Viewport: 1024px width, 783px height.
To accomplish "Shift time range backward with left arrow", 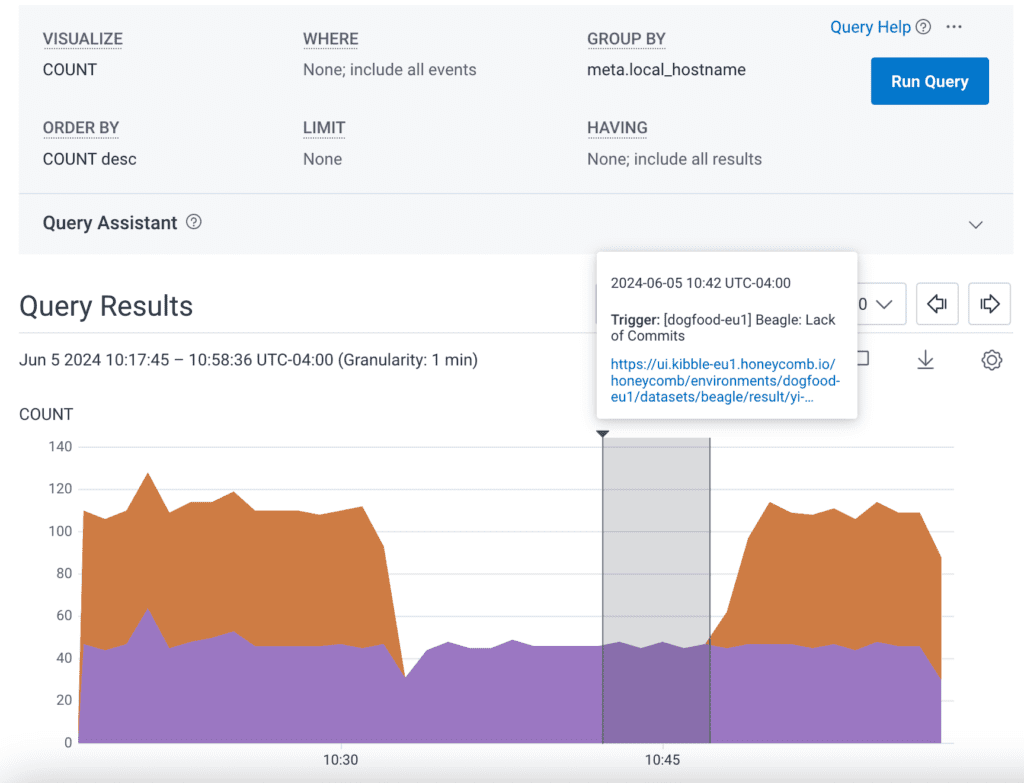I will tap(937, 304).
